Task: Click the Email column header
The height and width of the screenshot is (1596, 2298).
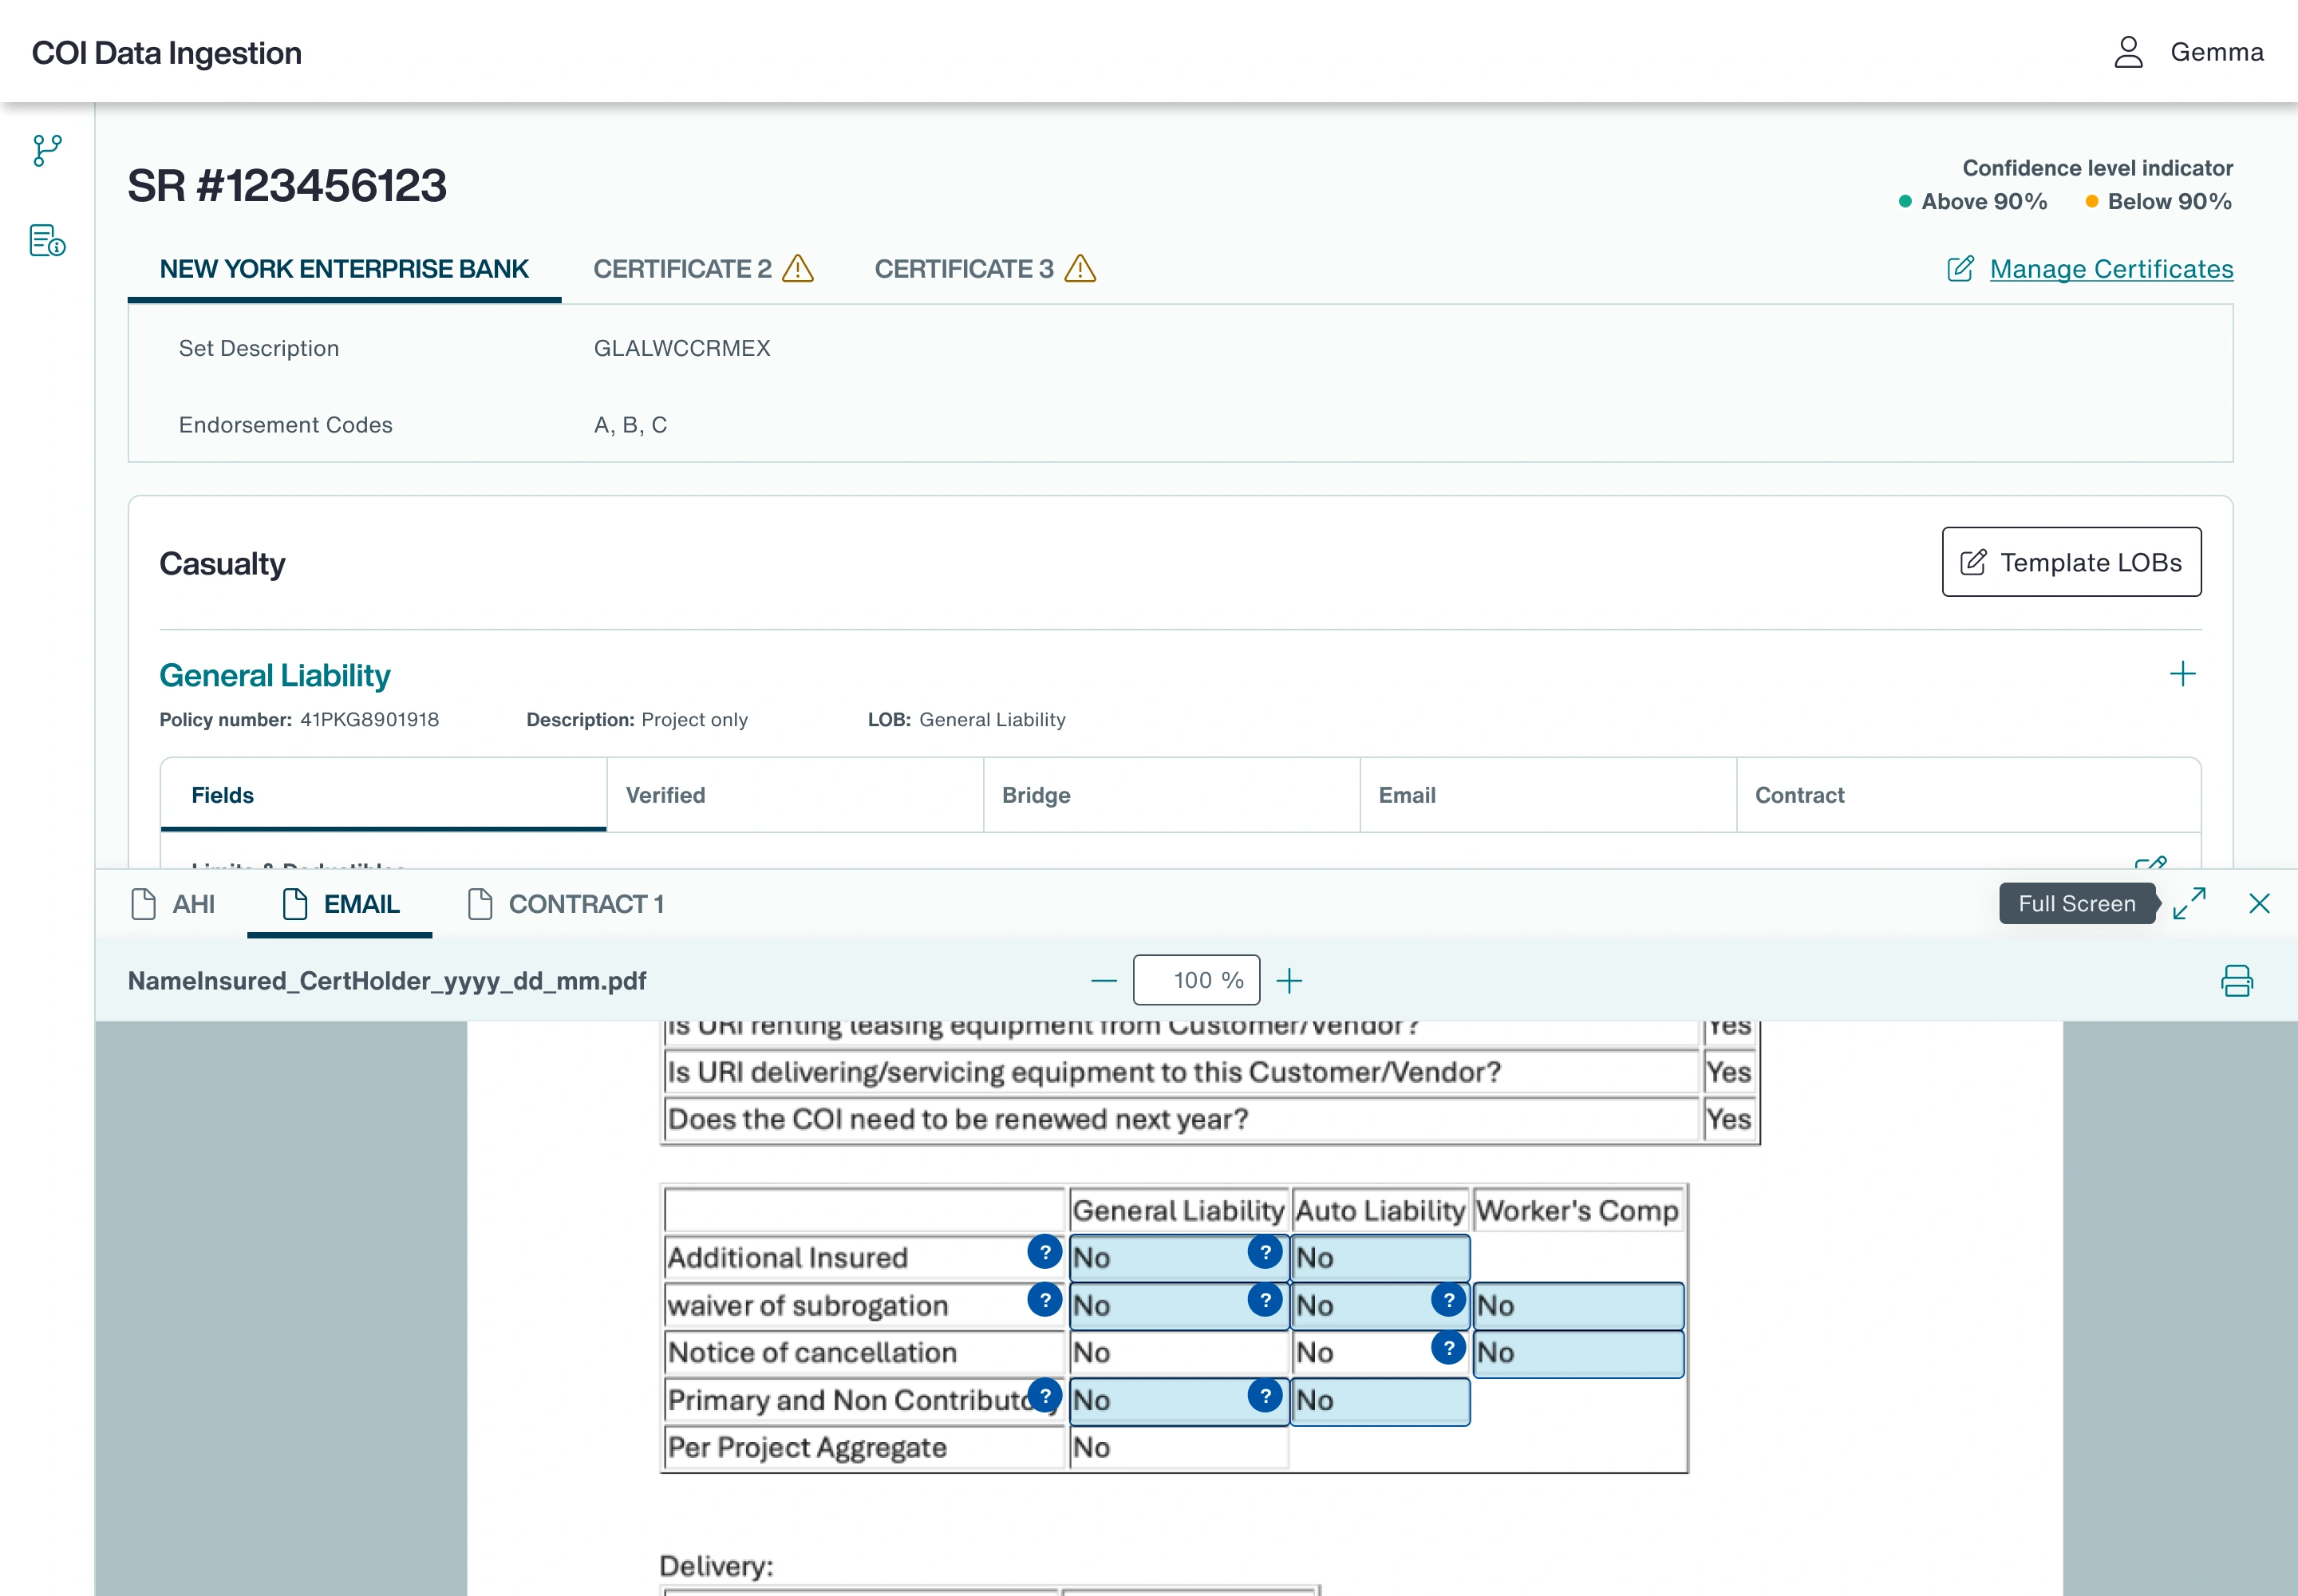Action: pos(1548,795)
